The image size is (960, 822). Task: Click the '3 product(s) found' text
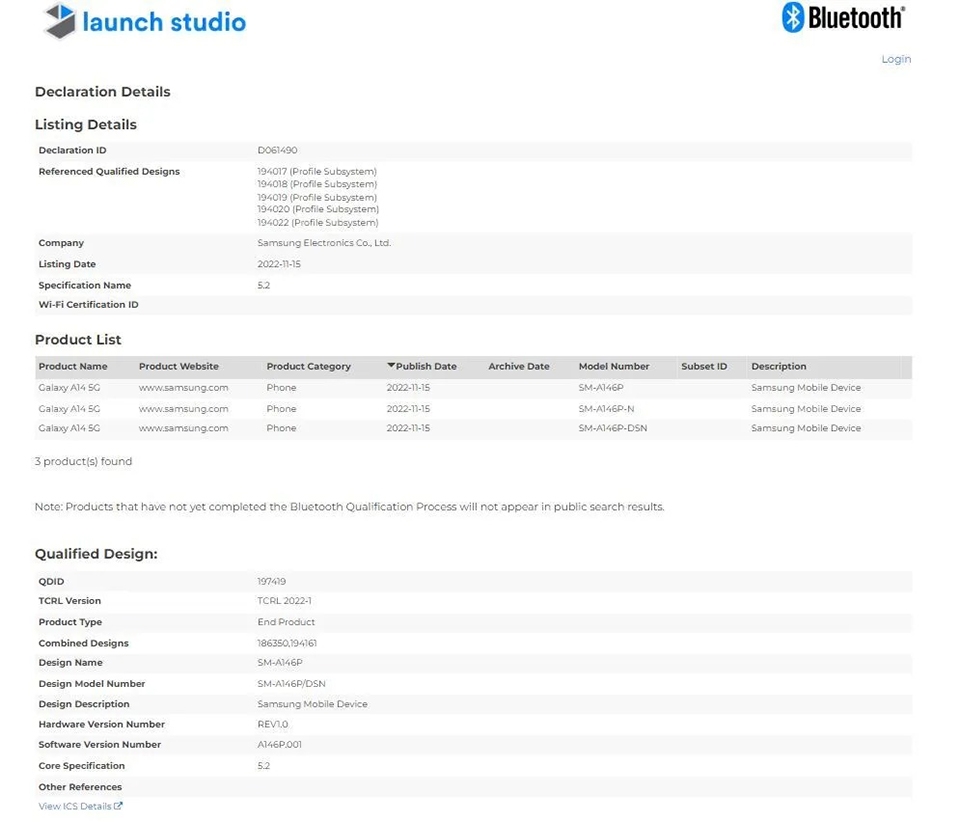coord(83,461)
